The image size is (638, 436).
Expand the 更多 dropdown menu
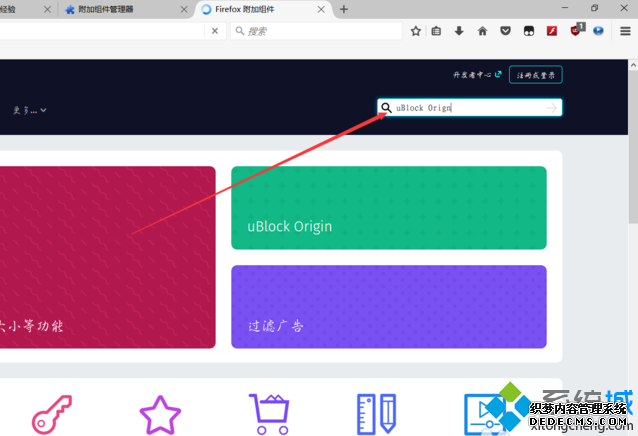(30, 110)
